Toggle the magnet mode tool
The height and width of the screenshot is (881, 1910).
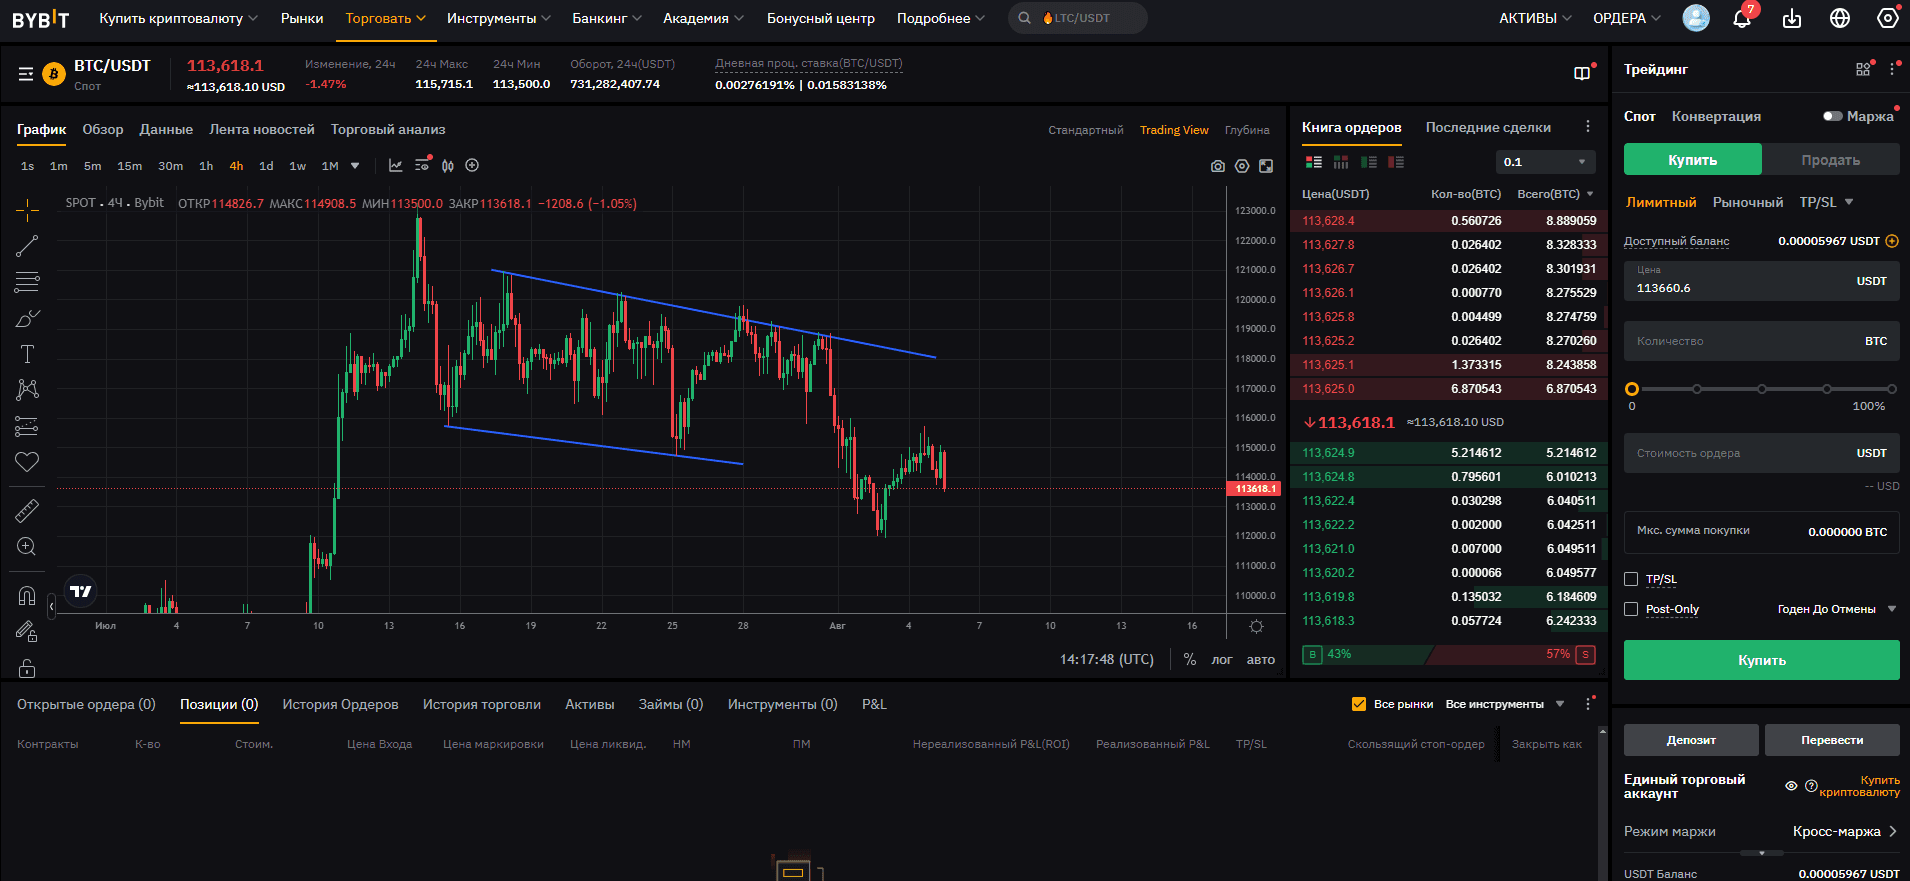[27, 596]
